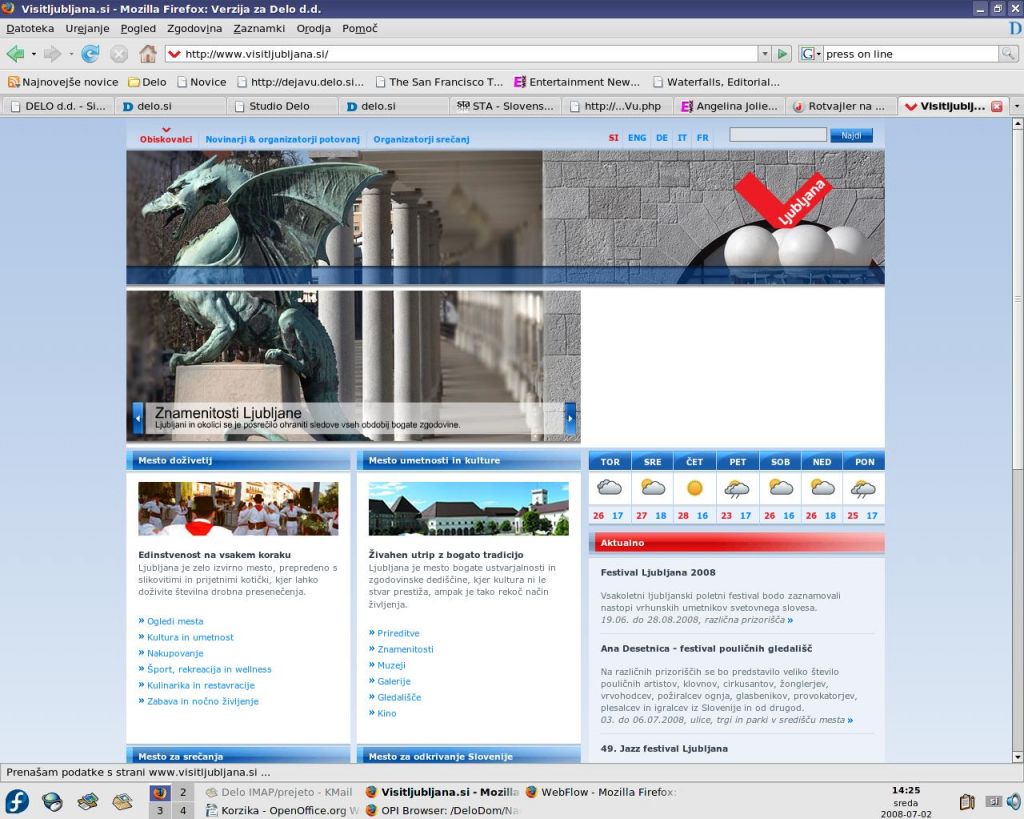Screen dimensions: 1024x819
Task: Open the Pogled menu
Action: [138, 28]
